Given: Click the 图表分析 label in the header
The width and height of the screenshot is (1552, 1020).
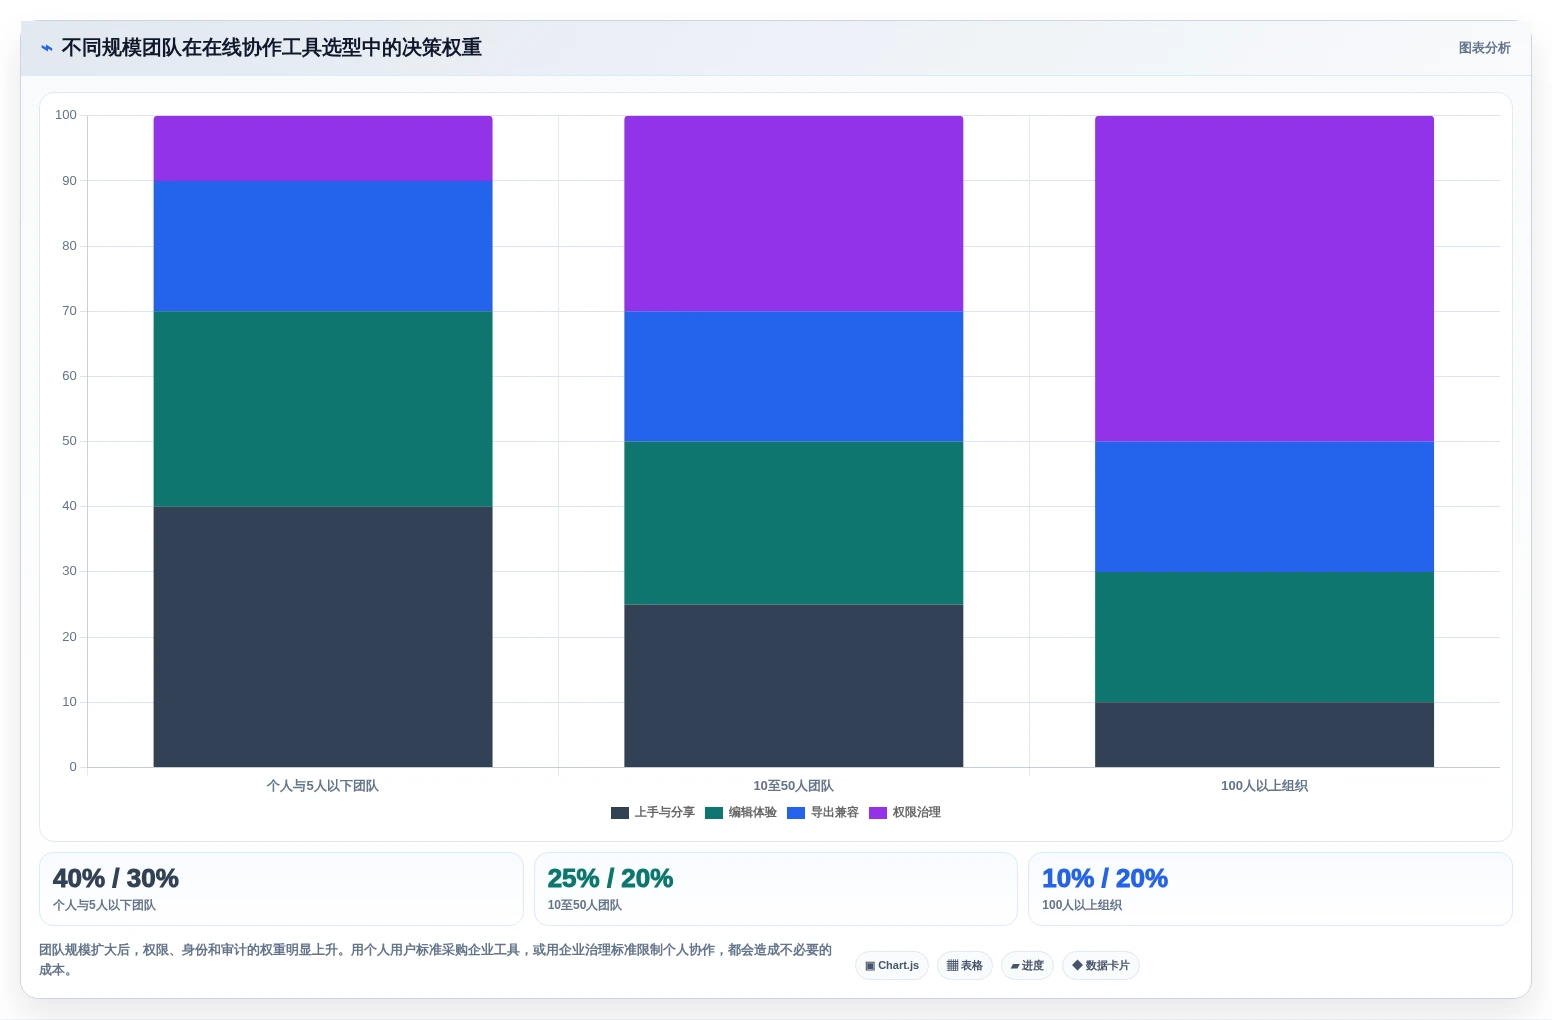Looking at the screenshot, I should click(x=1484, y=48).
